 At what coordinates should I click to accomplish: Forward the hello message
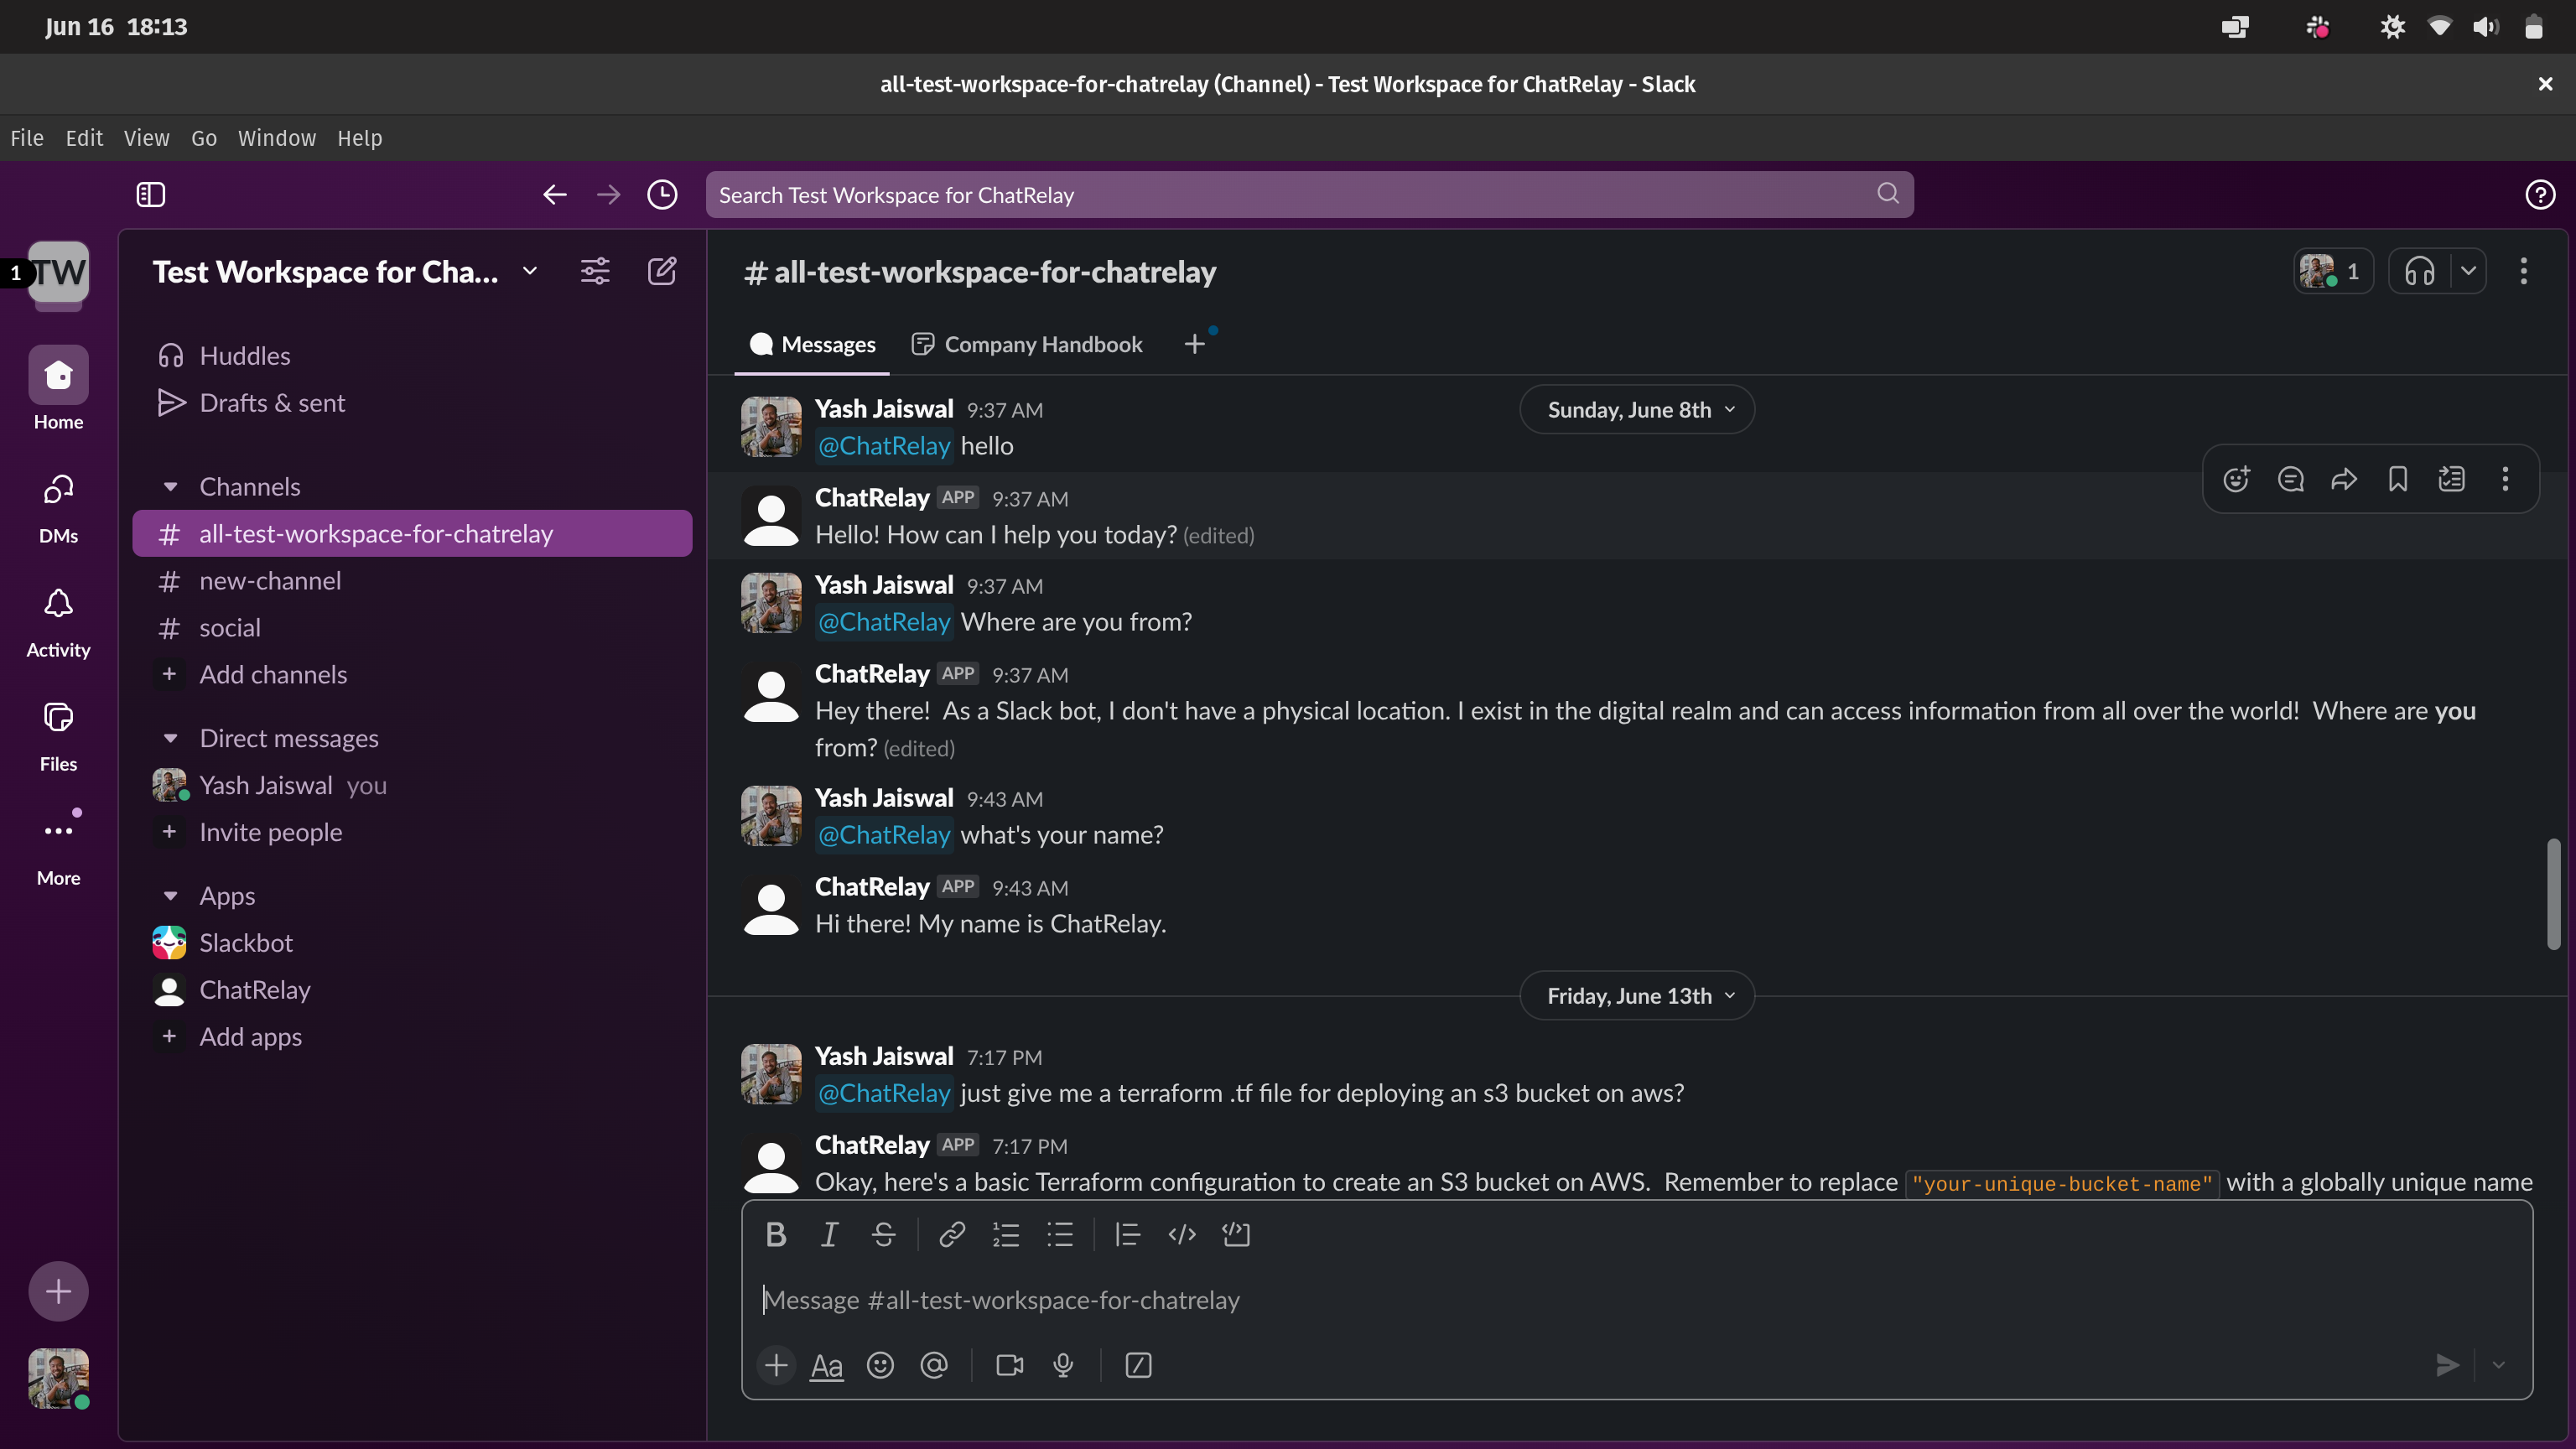[x=2344, y=479]
